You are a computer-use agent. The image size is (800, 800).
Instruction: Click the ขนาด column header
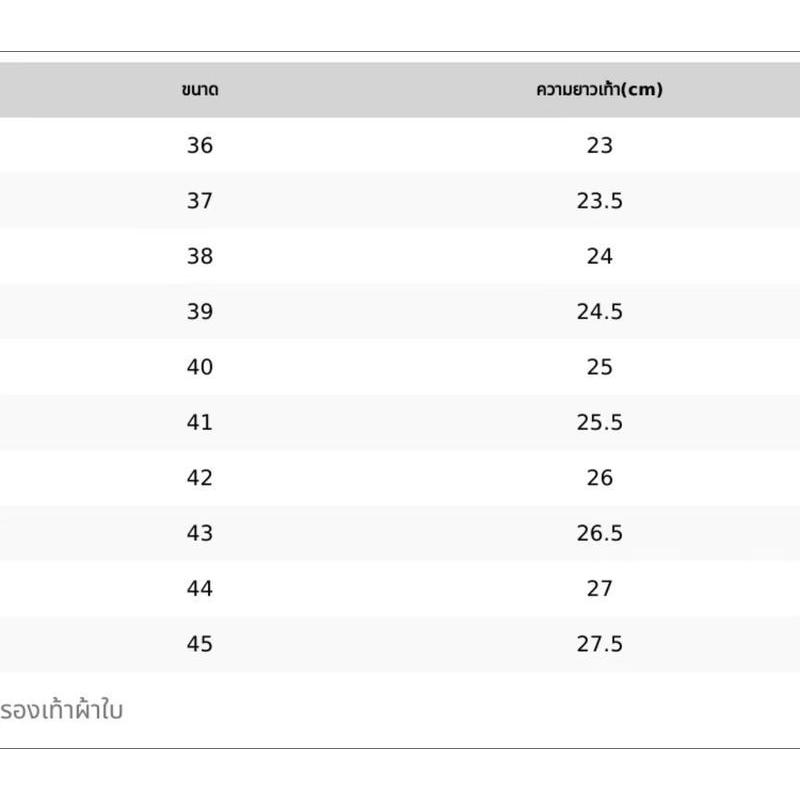tap(200, 90)
